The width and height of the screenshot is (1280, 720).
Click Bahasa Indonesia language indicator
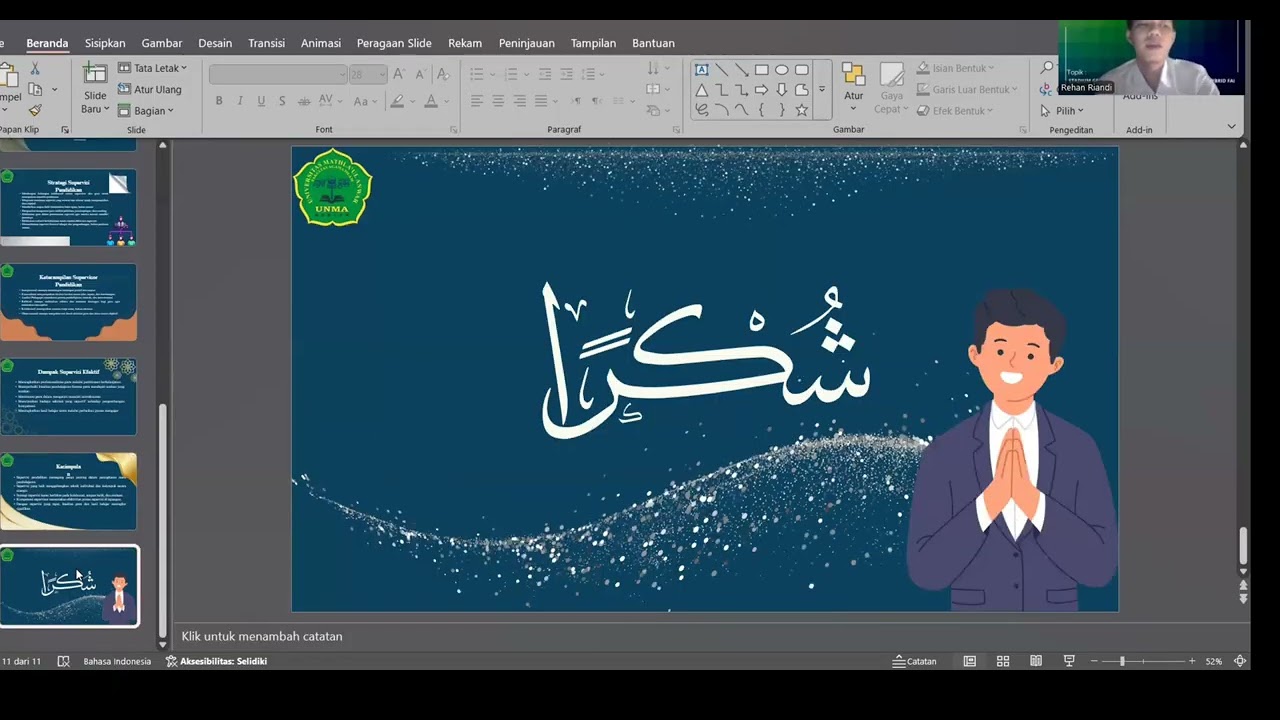click(x=117, y=661)
